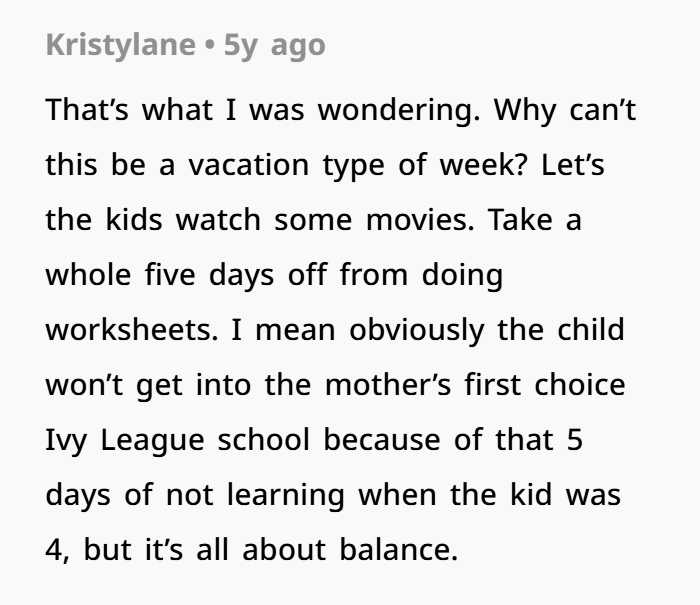Click the bullet separator after Kristylane
The height and width of the screenshot is (605, 700).
click(x=209, y=46)
